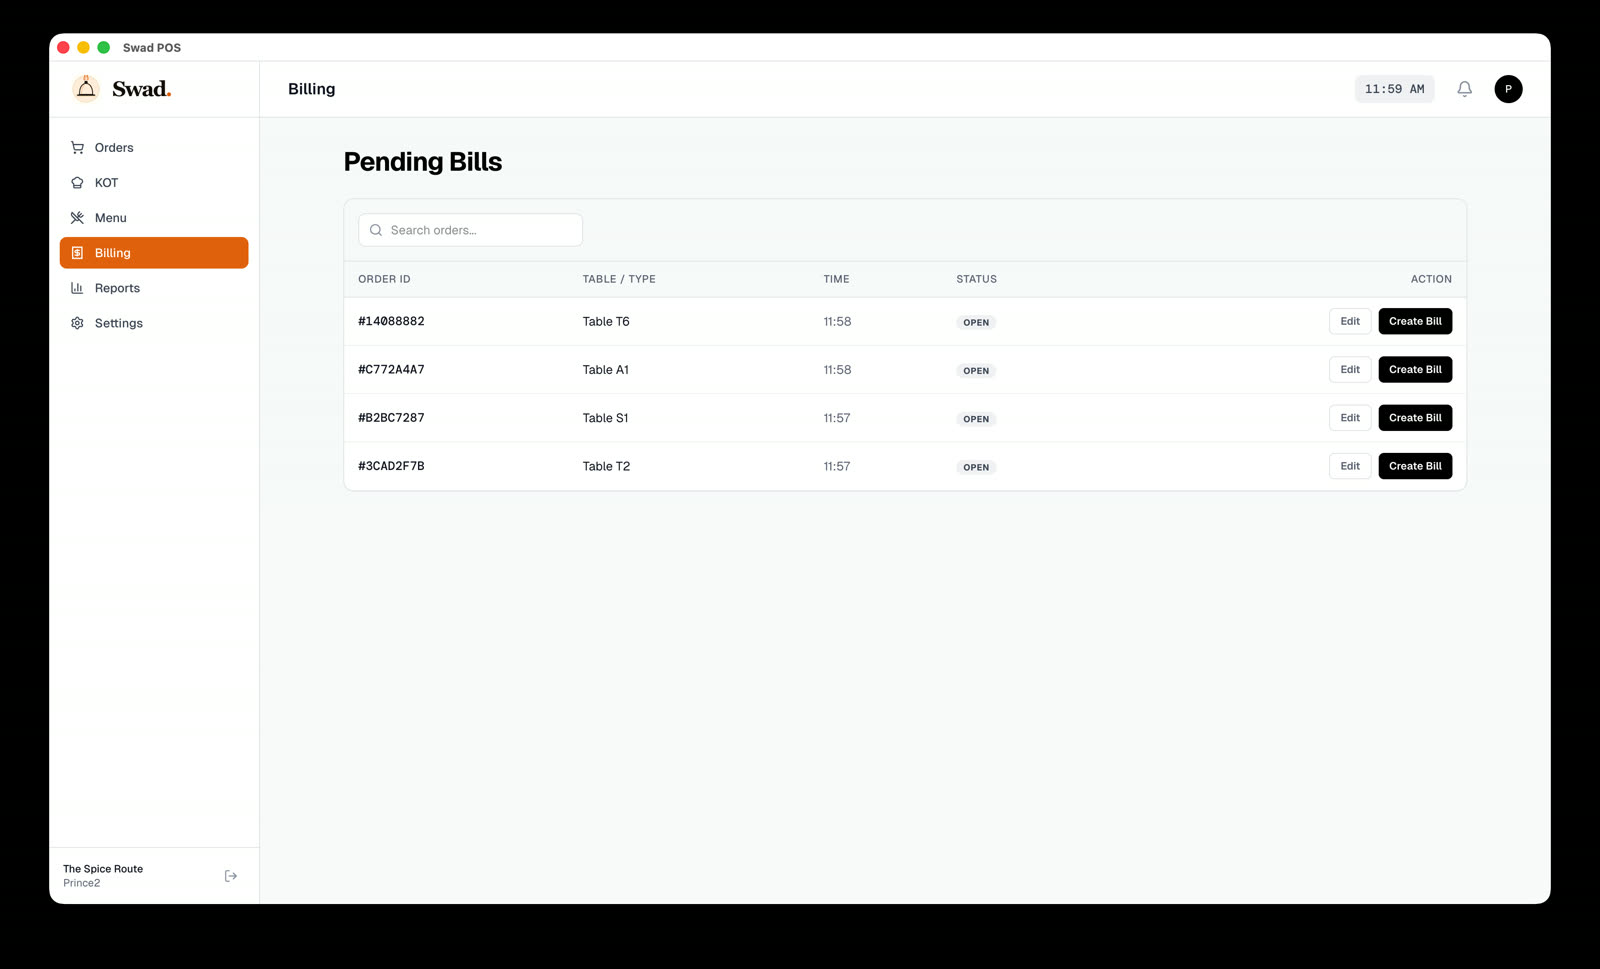Select order ID #C772A4A7 text
1600x969 pixels.
tap(391, 369)
